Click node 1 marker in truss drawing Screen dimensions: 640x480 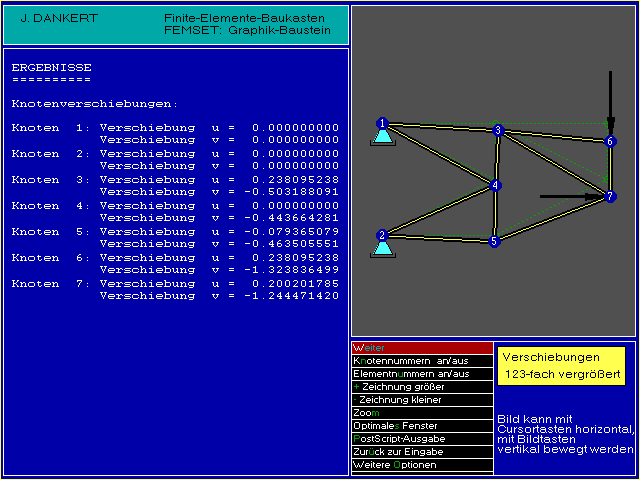click(x=381, y=123)
